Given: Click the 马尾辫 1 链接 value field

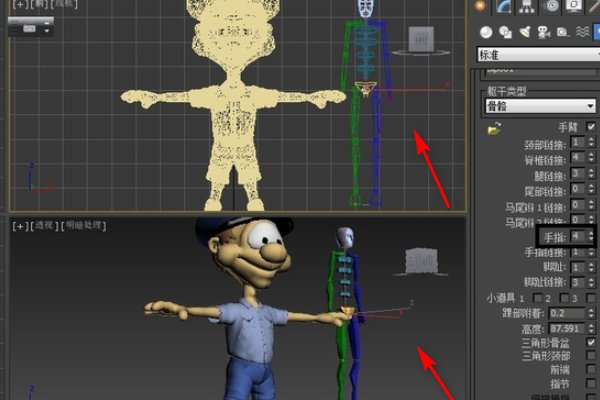Looking at the screenshot, I should (x=577, y=205).
